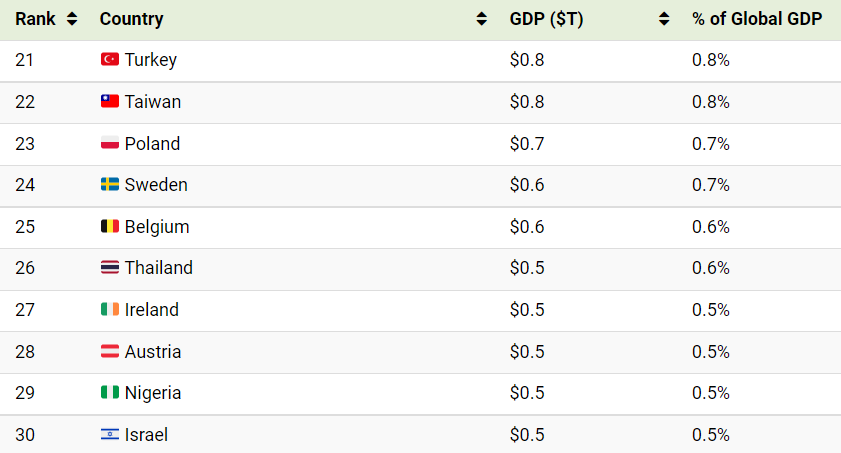Image resolution: width=841 pixels, height=453 pixels.
Task: Click Turkey's $0.8 GDP value
Action: pos(527,60)
